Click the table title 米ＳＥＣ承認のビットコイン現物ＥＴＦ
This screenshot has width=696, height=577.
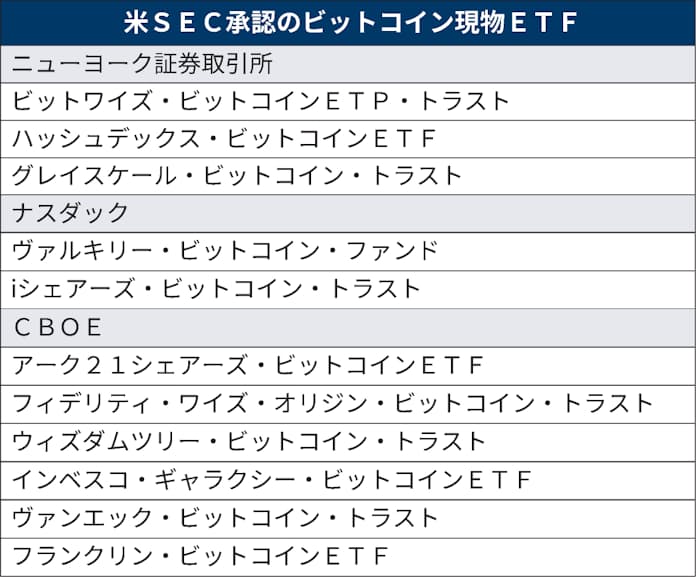(348, 22)
